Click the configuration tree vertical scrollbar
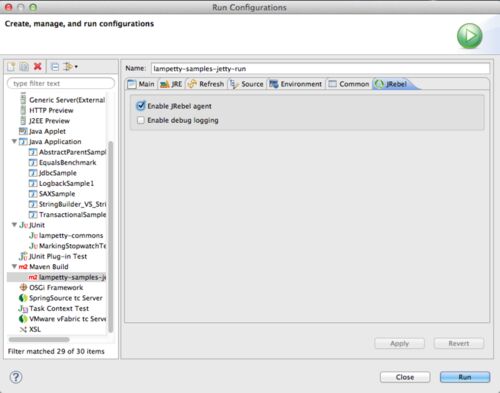Image resolution: width=500 pixels, height=393 pixels. [x=111, y=237]
